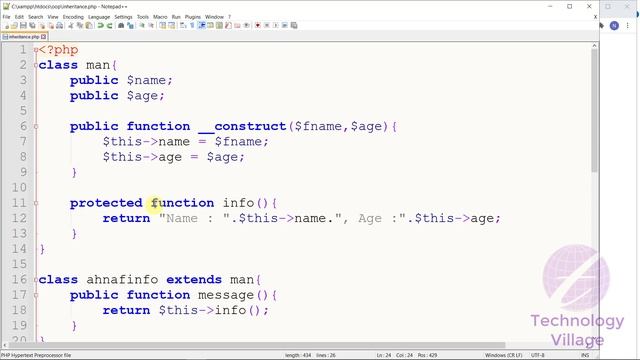Toggle the highlighted Indent Guide icon
Image resolution: width=640 pixels, height=360 pixels.
pyautogui.click(x=201, y=25)
